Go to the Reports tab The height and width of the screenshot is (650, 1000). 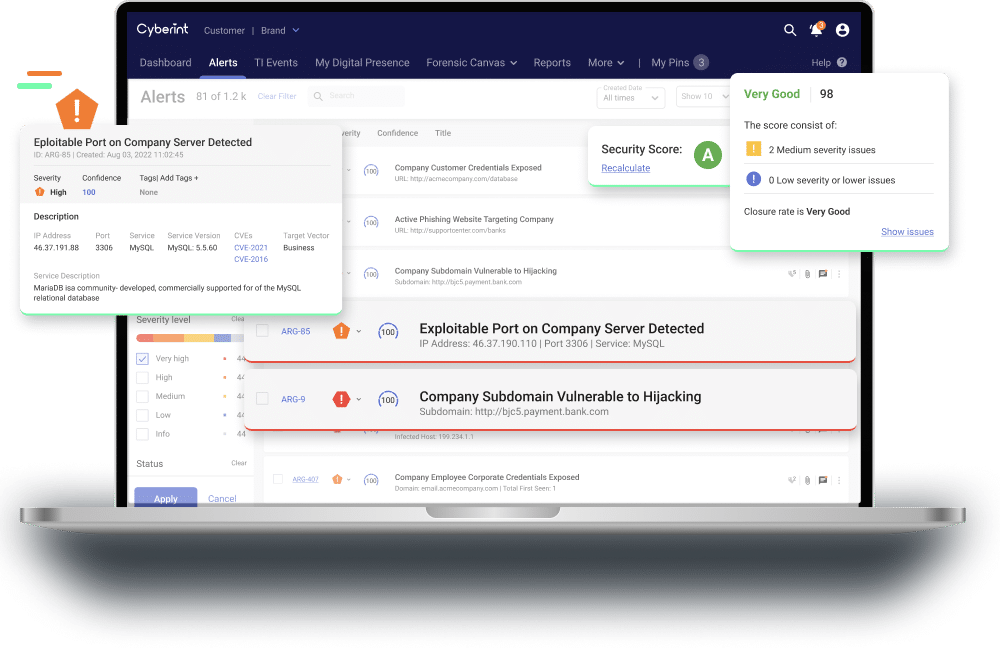(x=552, y=63)
